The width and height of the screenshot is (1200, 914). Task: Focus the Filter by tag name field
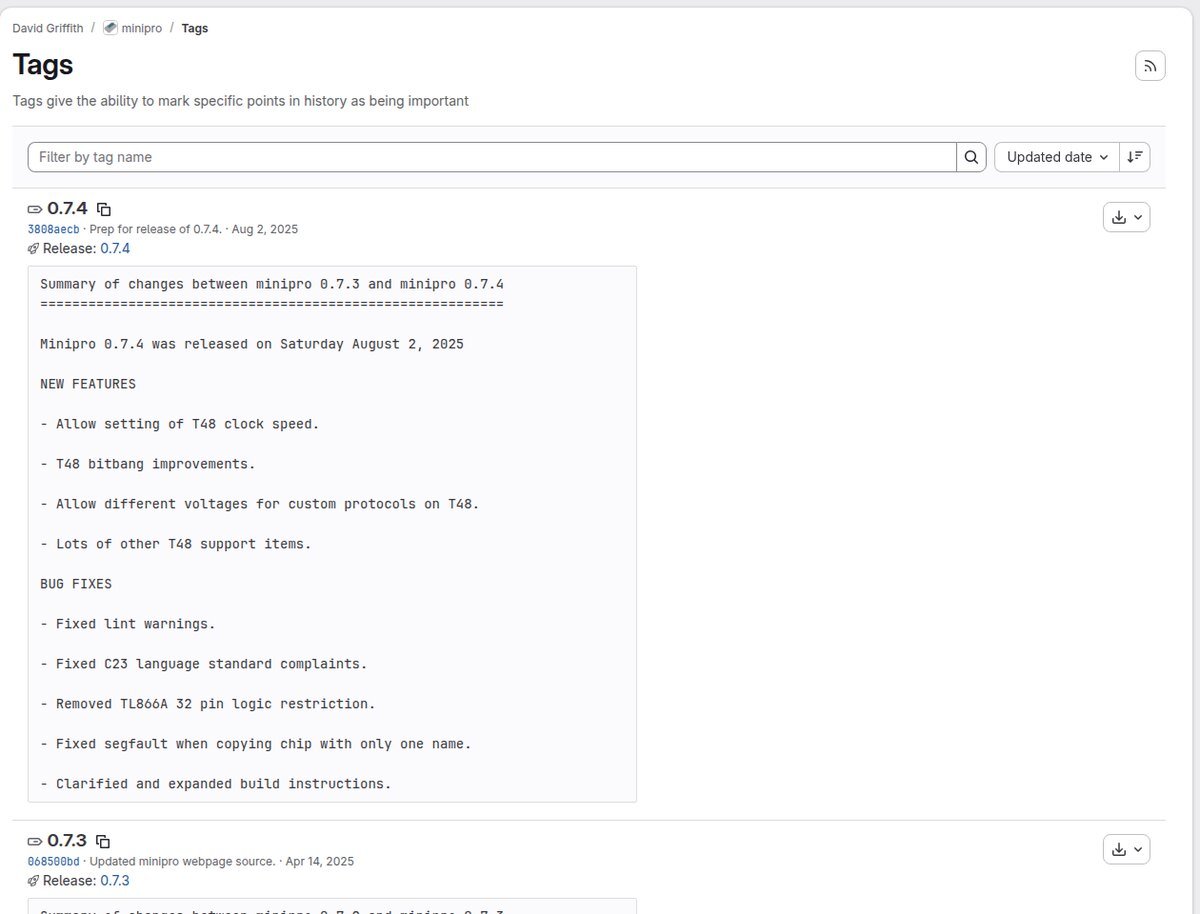(x=492, y=157)
